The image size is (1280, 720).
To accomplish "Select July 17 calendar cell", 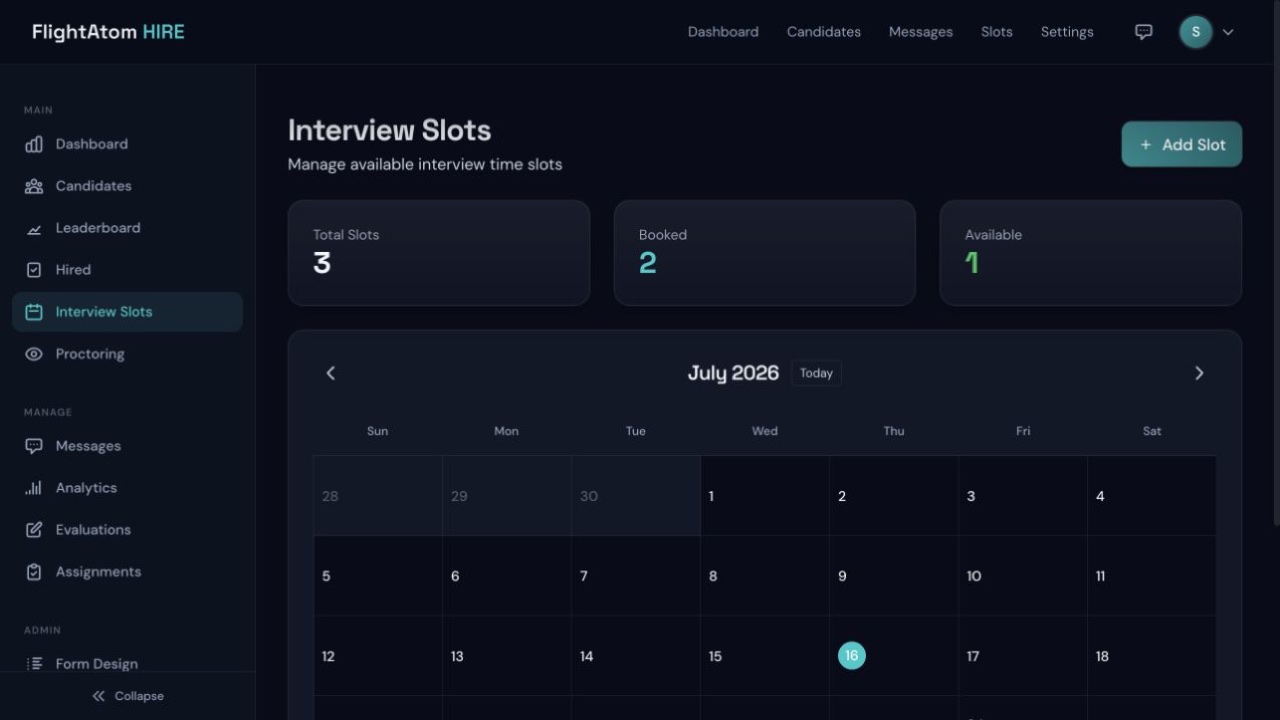I will pos(1023,656).
